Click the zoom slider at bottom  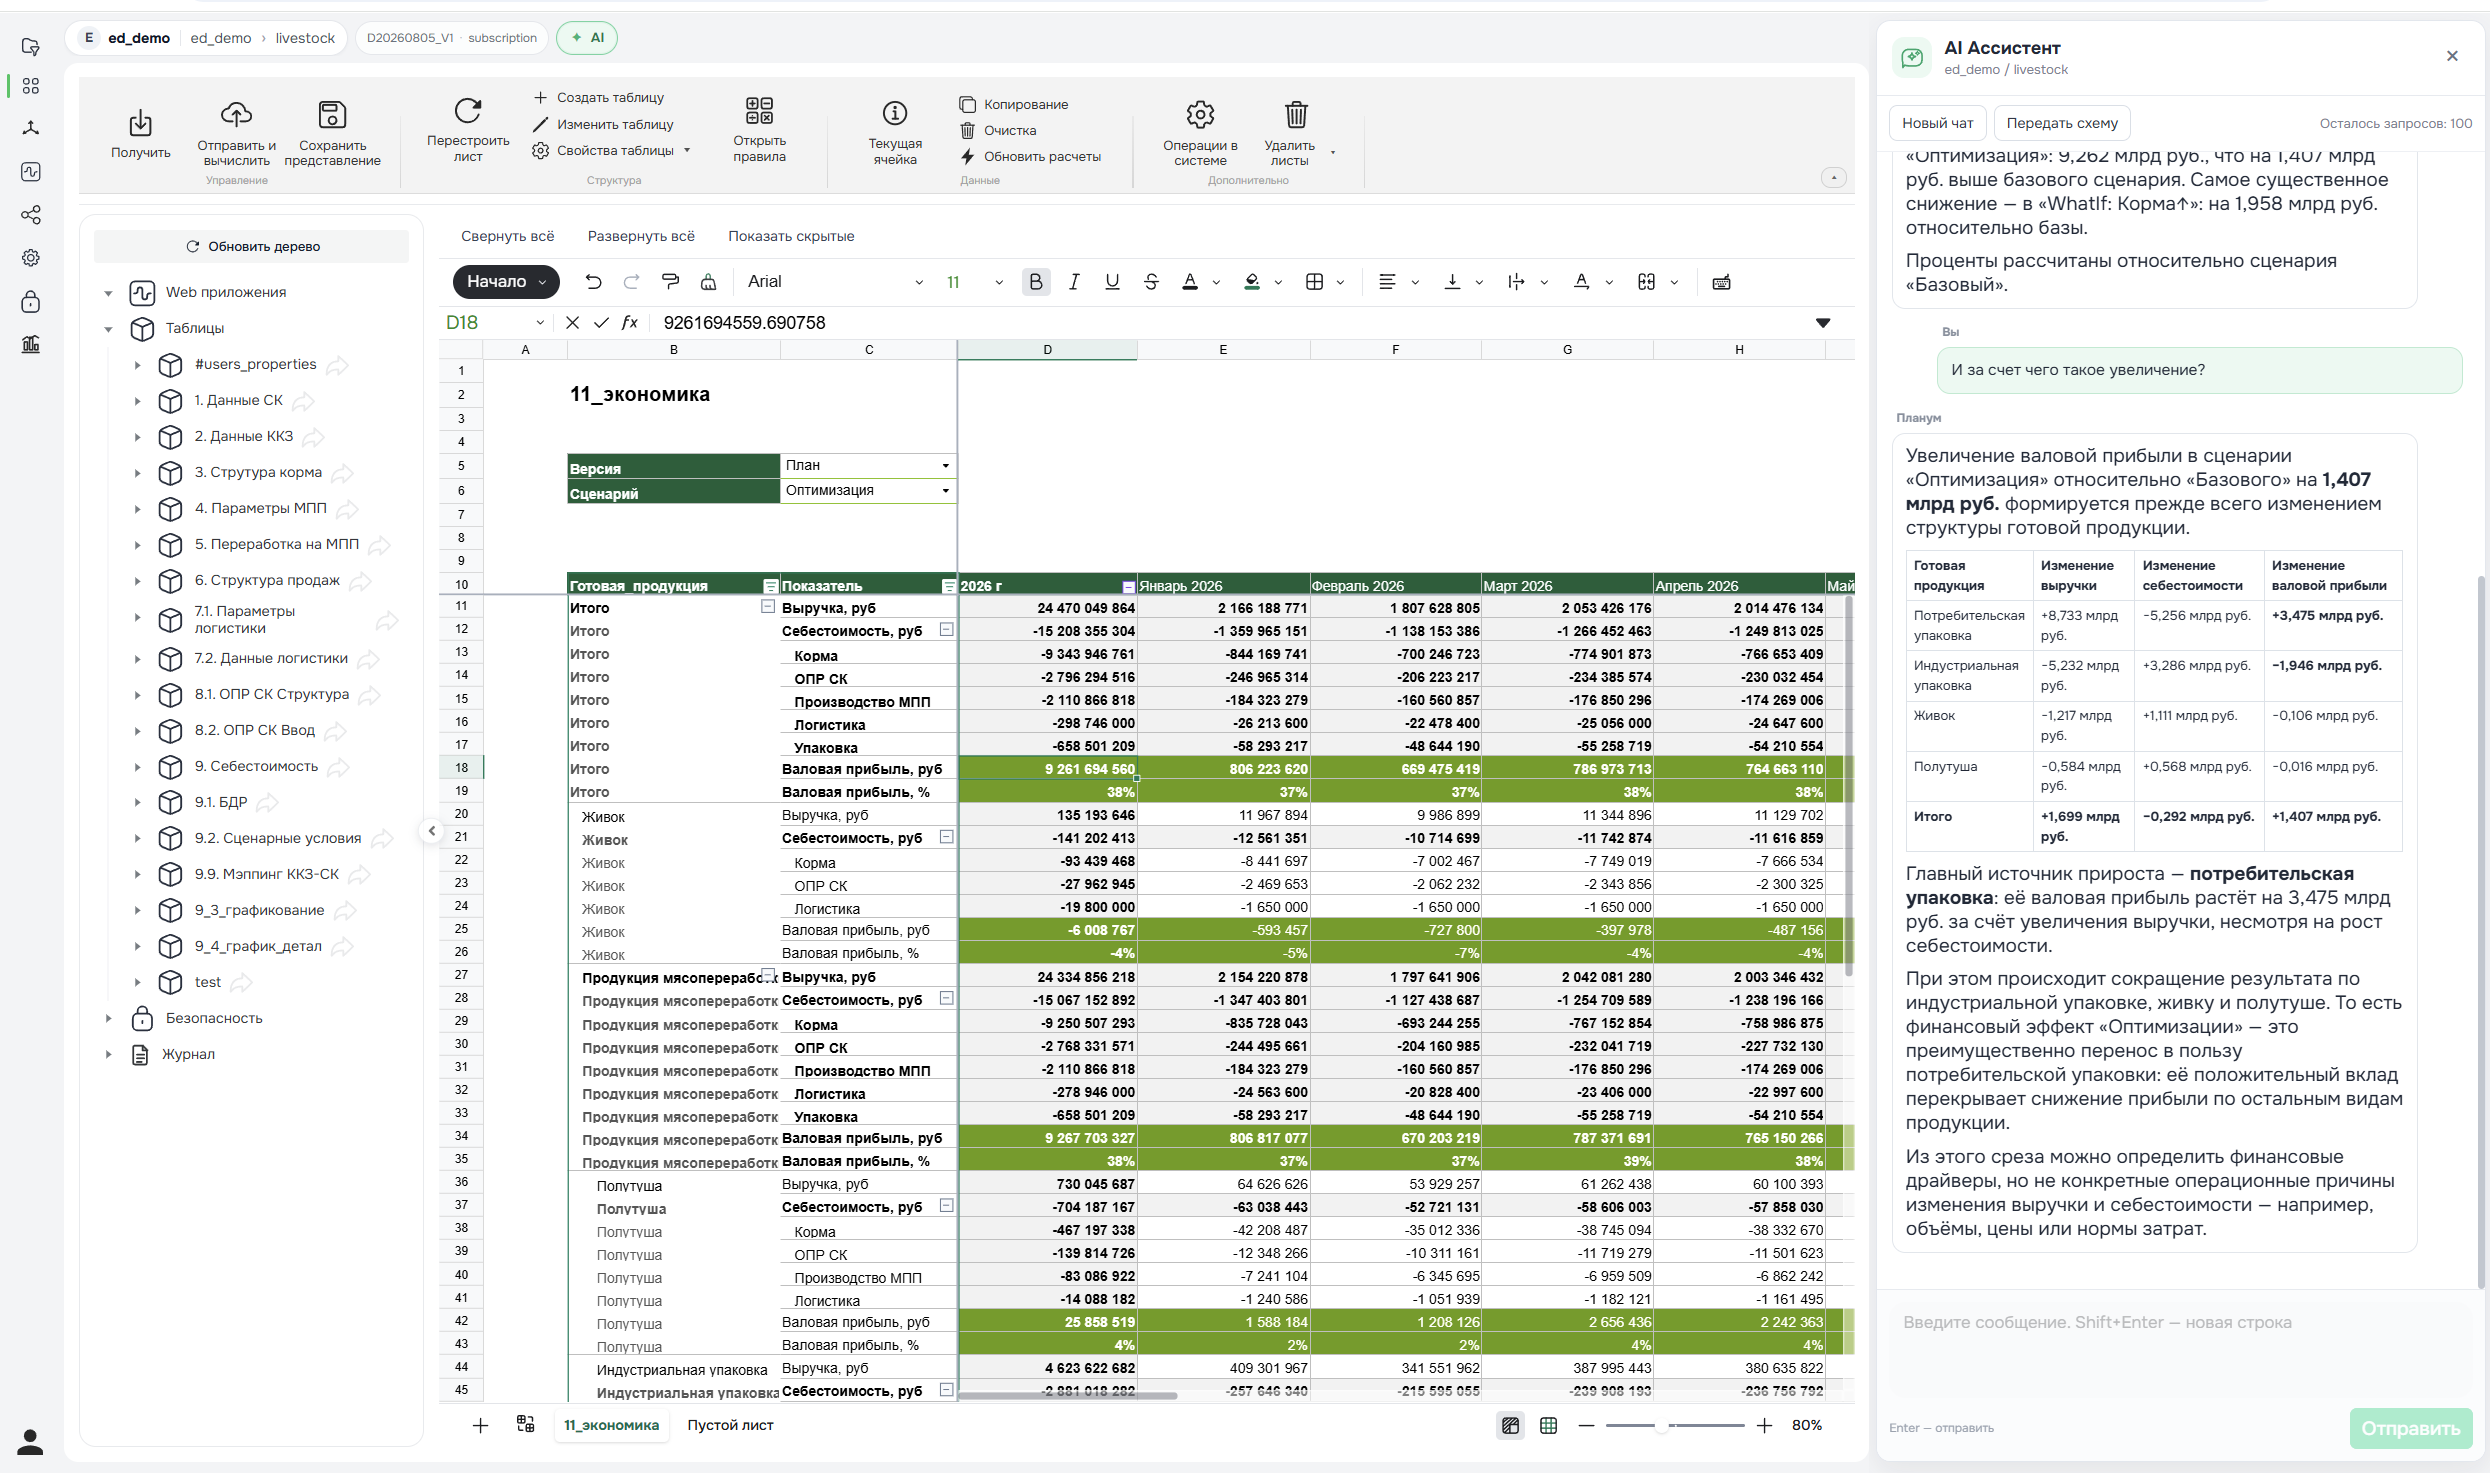tap(1675, 1425)
